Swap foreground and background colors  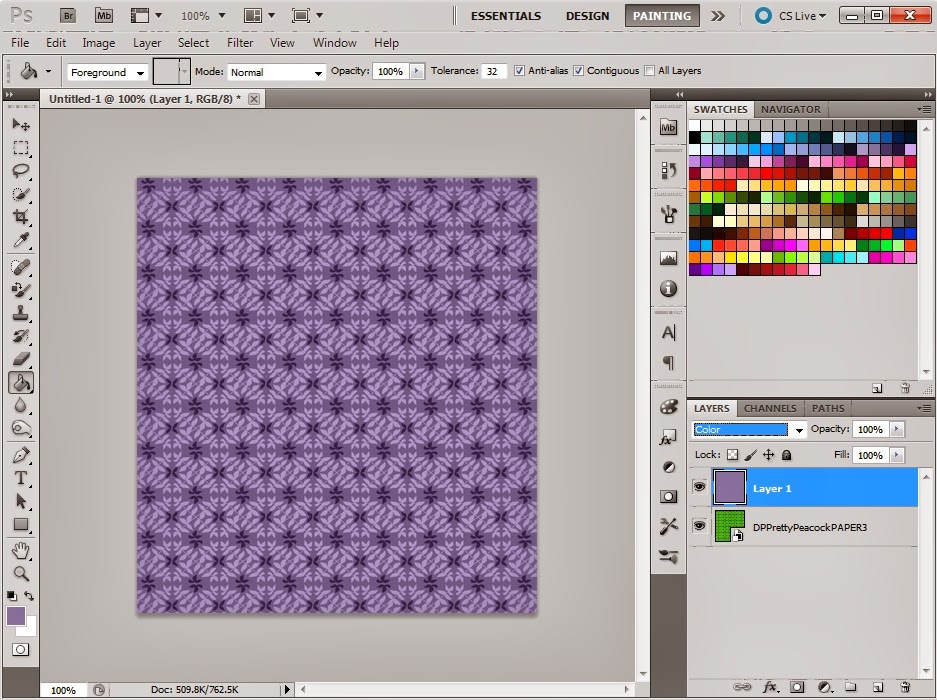[x=29, y=595]
